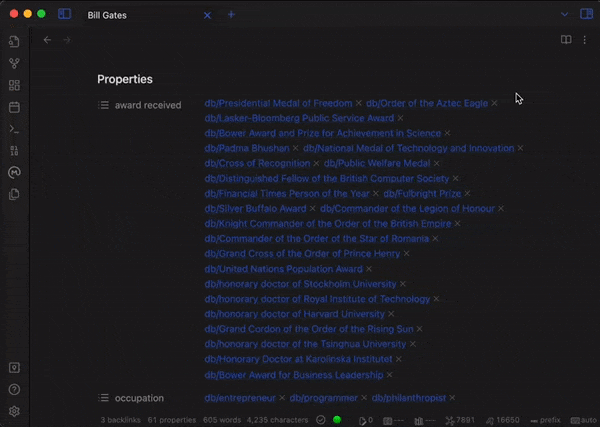Click the 16650 status bar counter
Screen dimensions: 600x427
coord(502,420)
